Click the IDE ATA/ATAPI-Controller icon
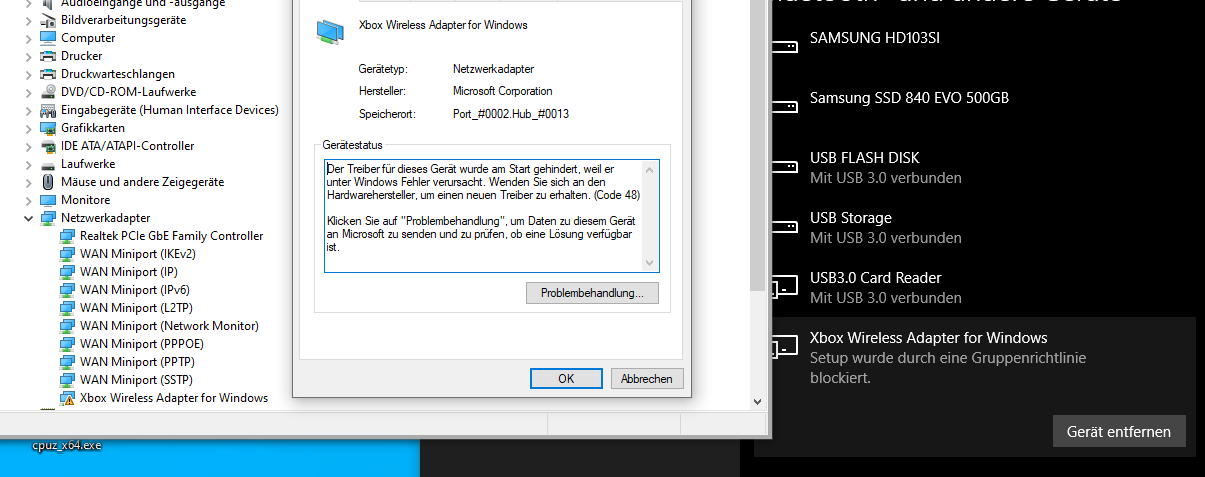1205x477 pixels. [48, 146]
